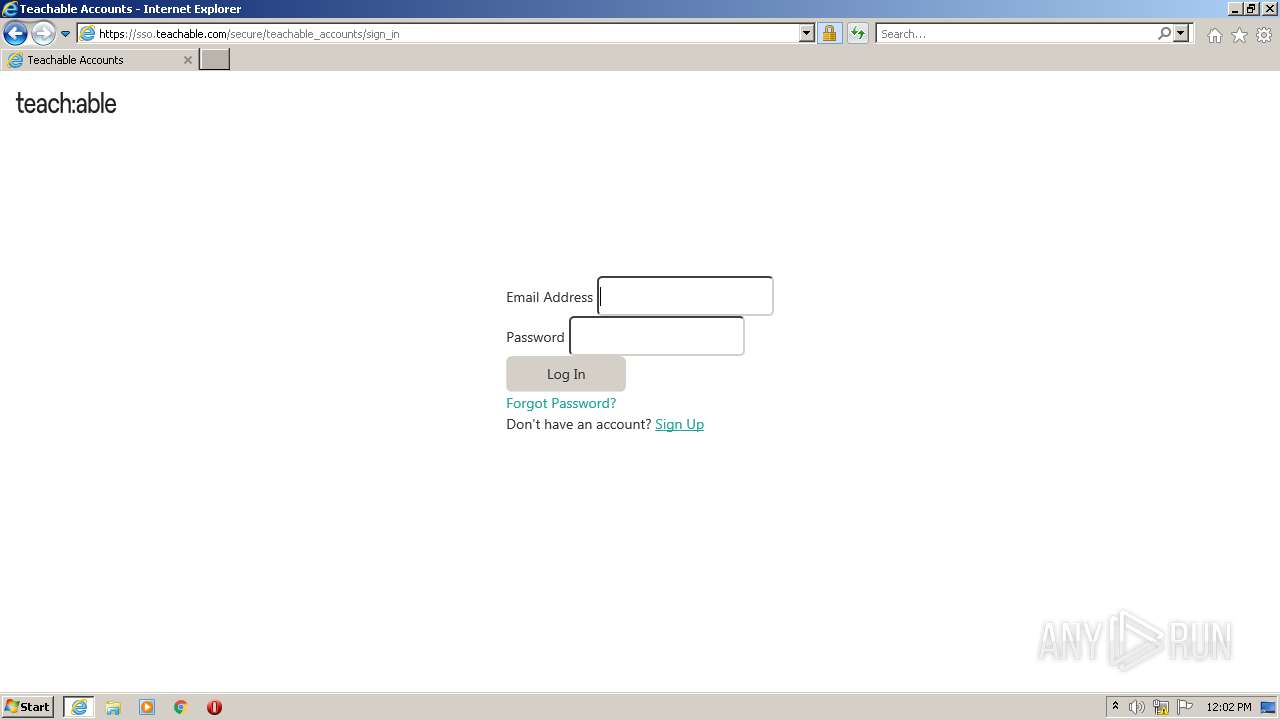Click the Show desktop tray icon
Viewport: 1280px width, 720px height.
(x=1268, y=707)
